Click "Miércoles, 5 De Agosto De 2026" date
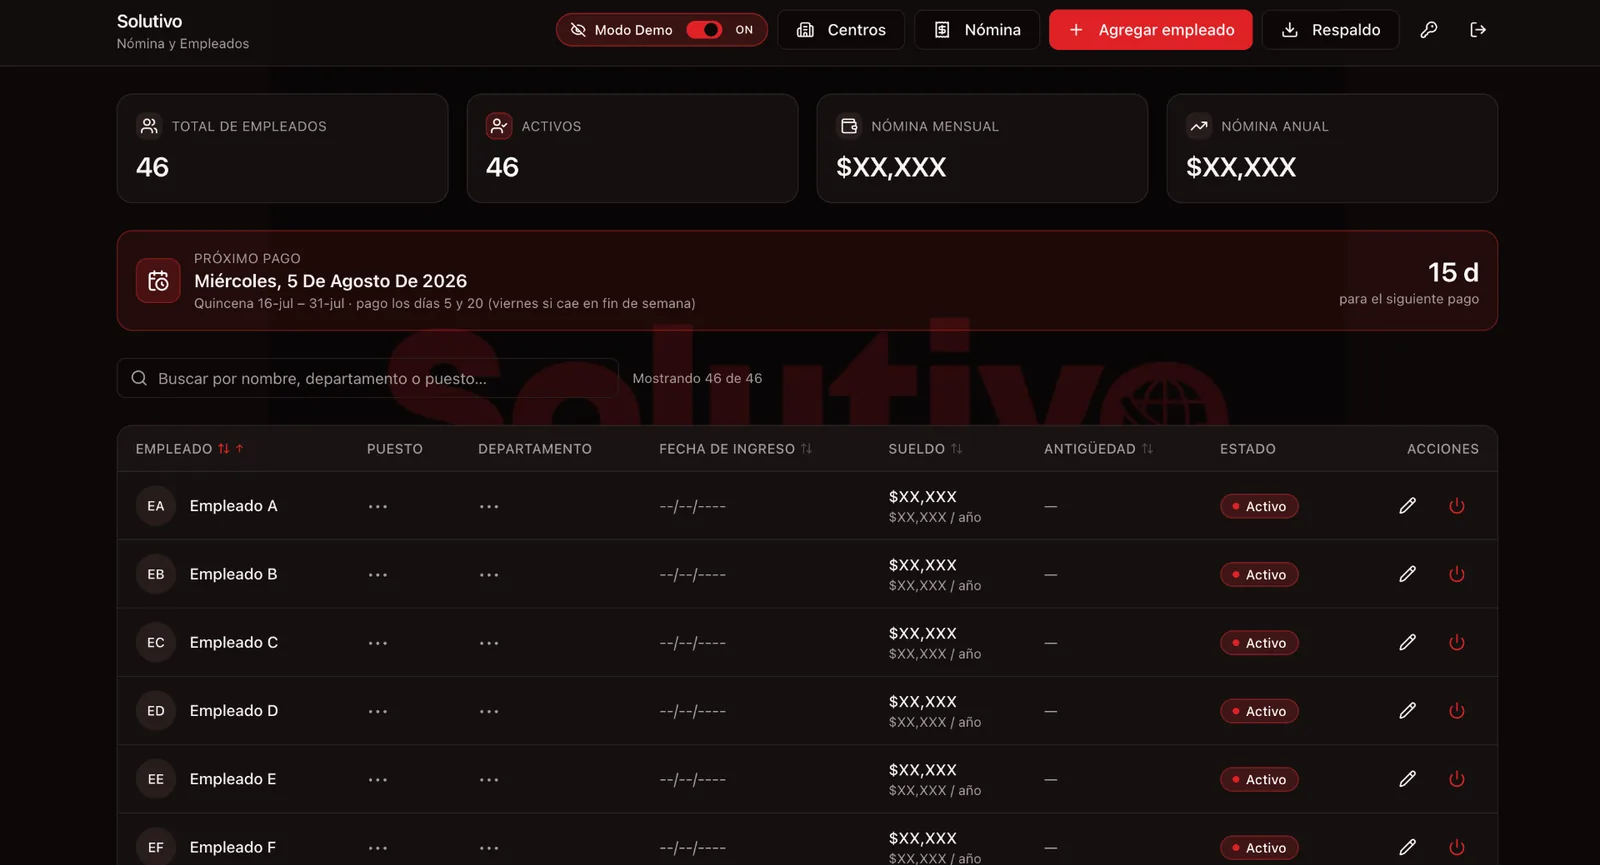The width and height of the screenshot is (1600, 865). point(331,281)
